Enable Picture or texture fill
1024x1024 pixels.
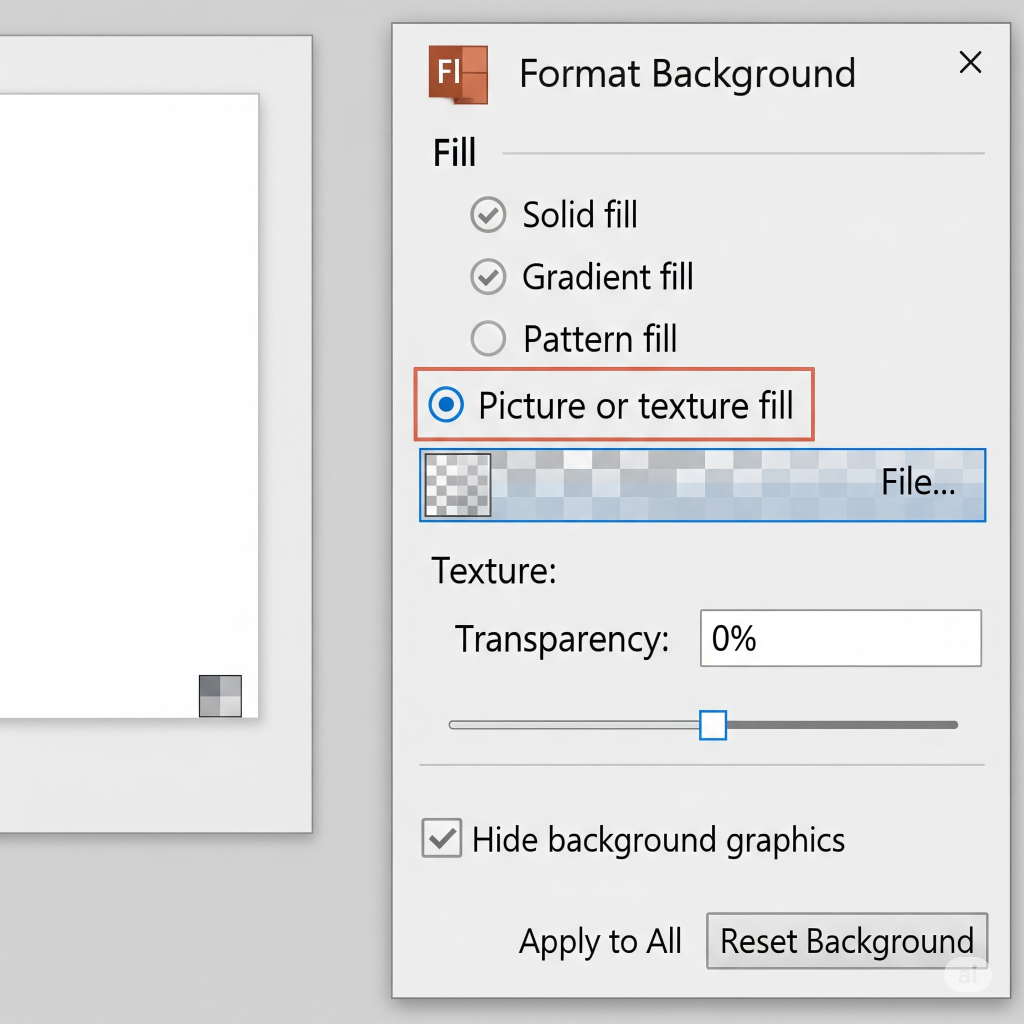coord(446,405)
